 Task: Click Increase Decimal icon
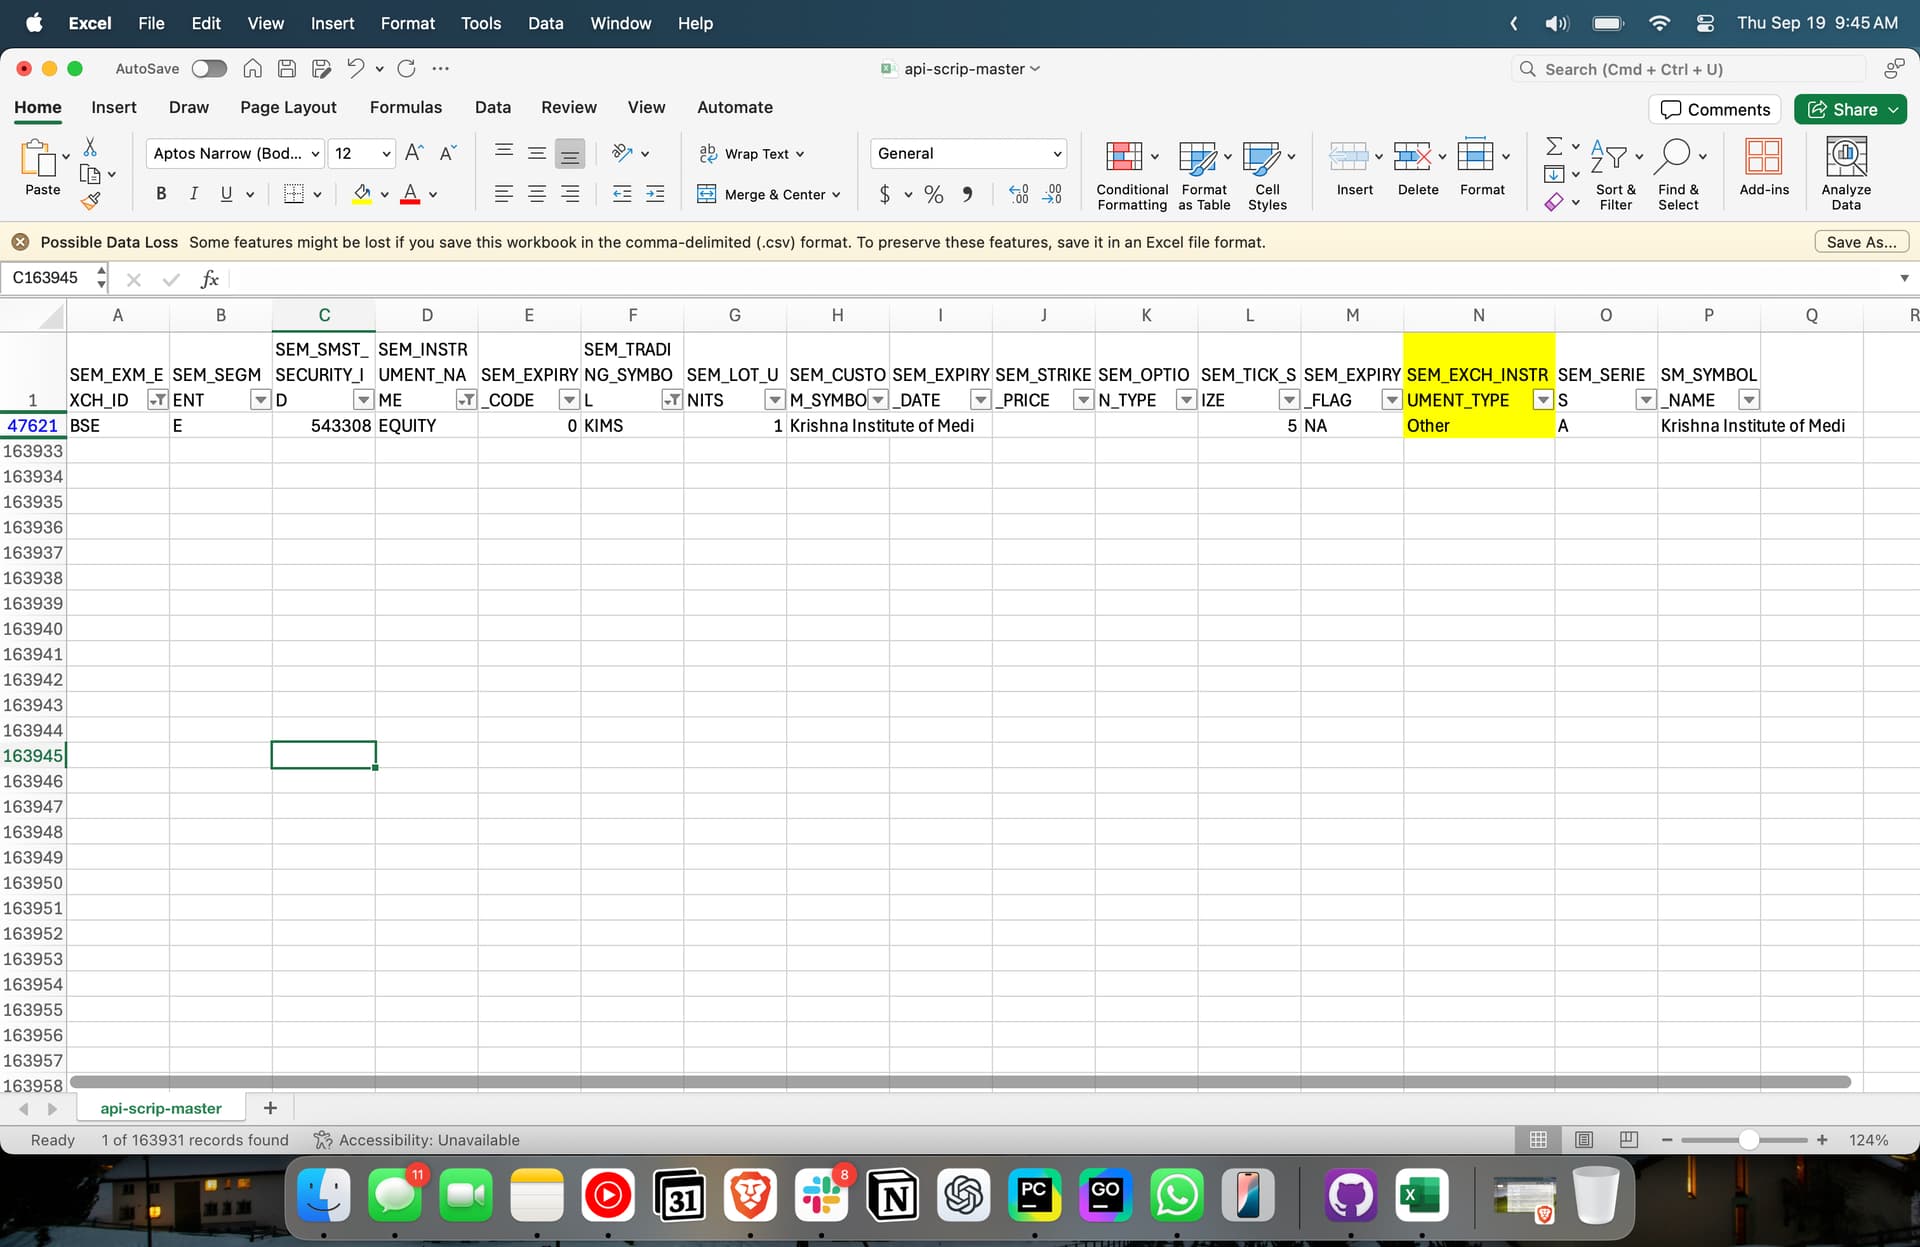1019,194
